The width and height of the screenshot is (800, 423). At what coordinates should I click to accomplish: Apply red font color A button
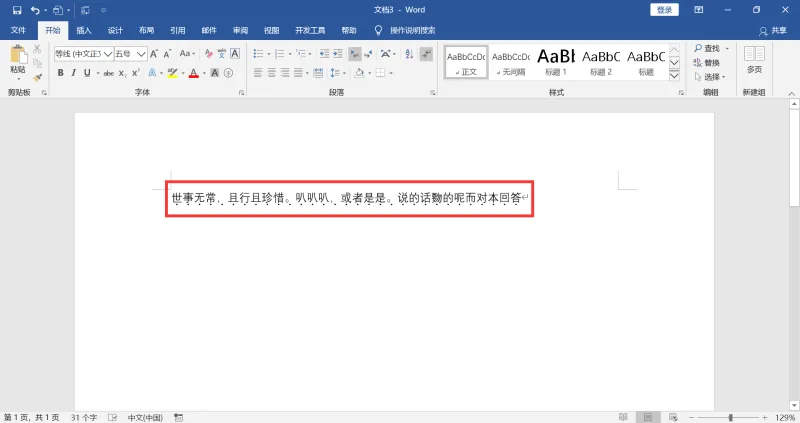tap(194, 73)
